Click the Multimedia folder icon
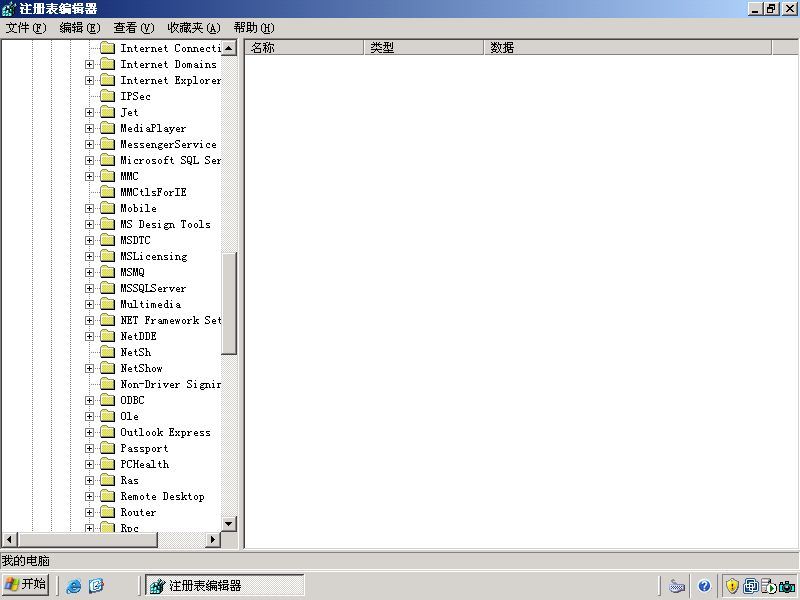 pyautogui.click(x=107, y=304)
